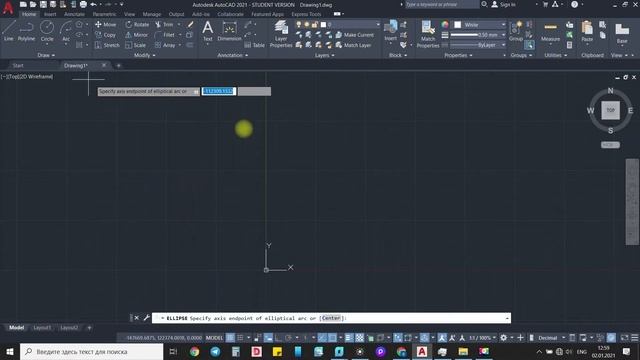640x360 pixels.
Task: Click the Group tool
Action: (x=516, y=31)
